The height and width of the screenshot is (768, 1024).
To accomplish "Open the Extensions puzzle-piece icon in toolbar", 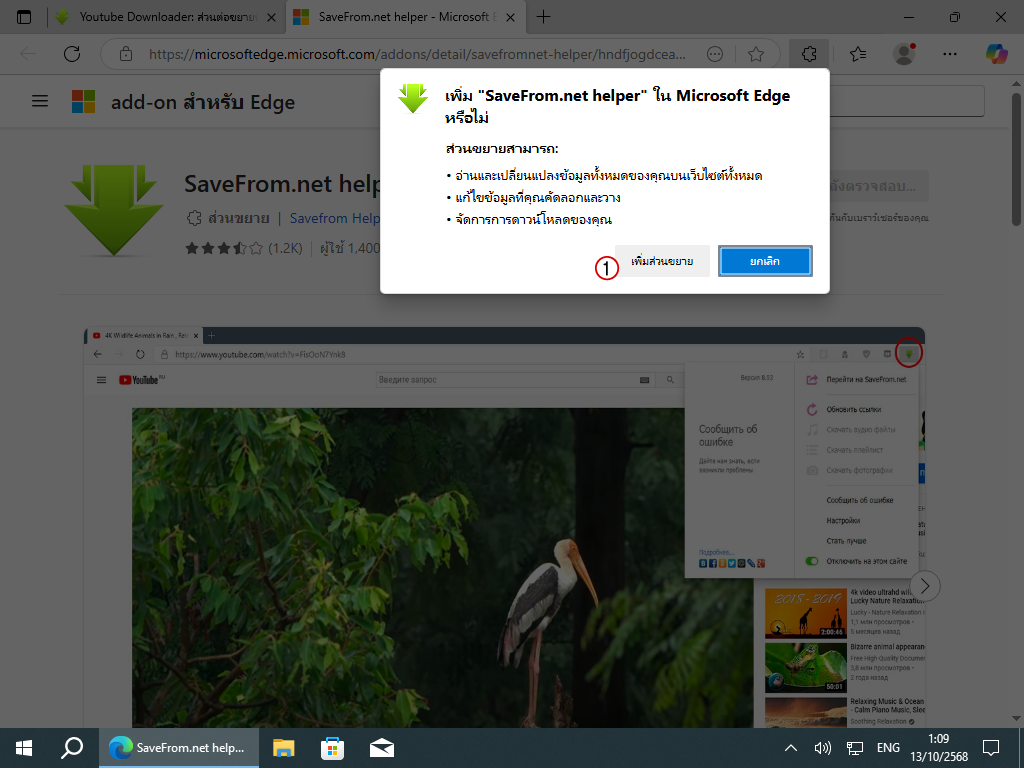I will [x=809, y=54].
